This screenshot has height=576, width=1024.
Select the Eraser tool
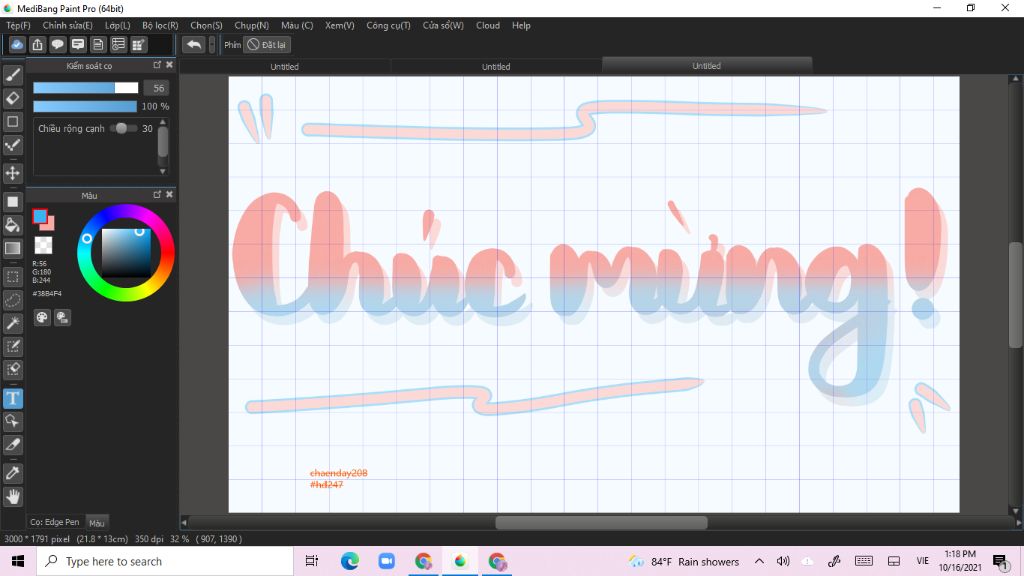[x=12, y=98]
